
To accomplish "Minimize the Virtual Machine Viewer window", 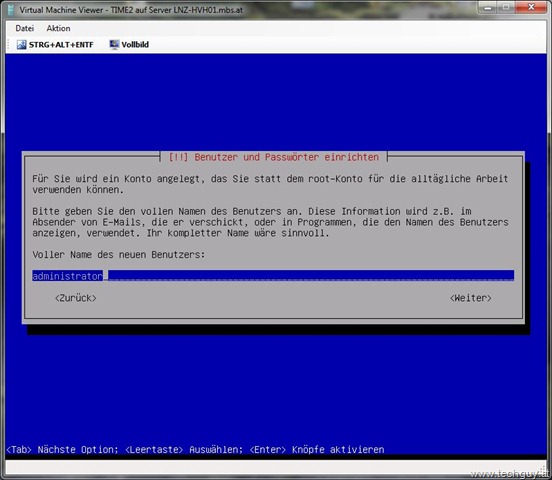I will tap(488, 7).
